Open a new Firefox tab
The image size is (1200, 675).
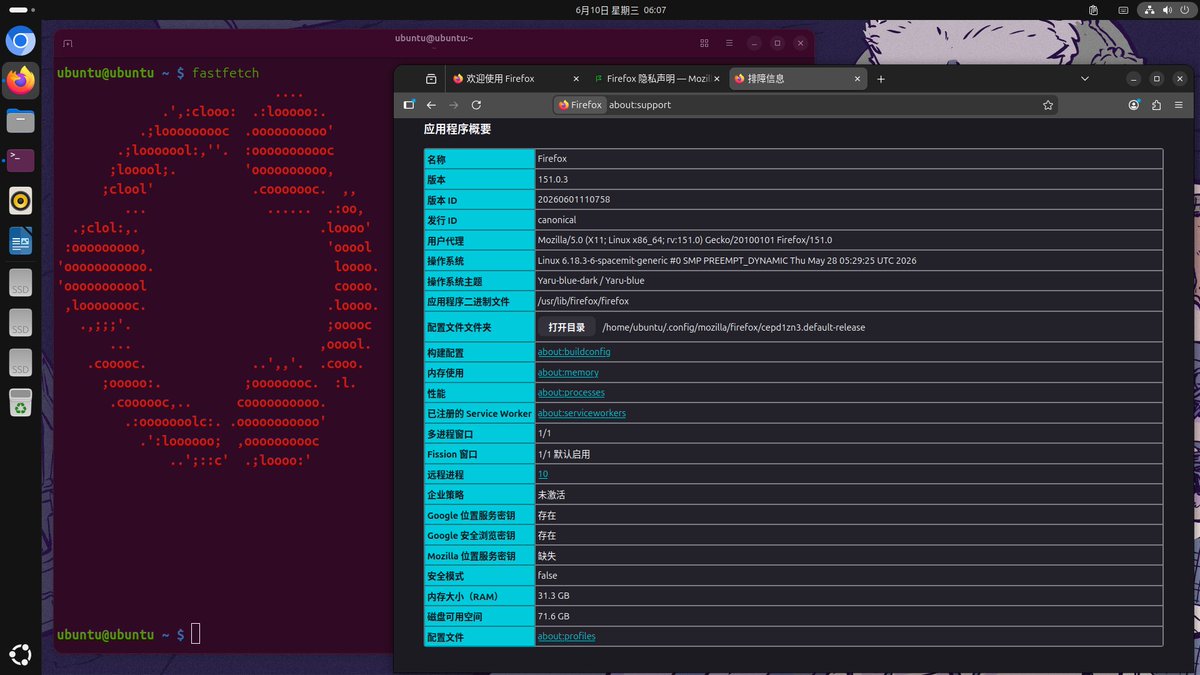pos(881,79)
